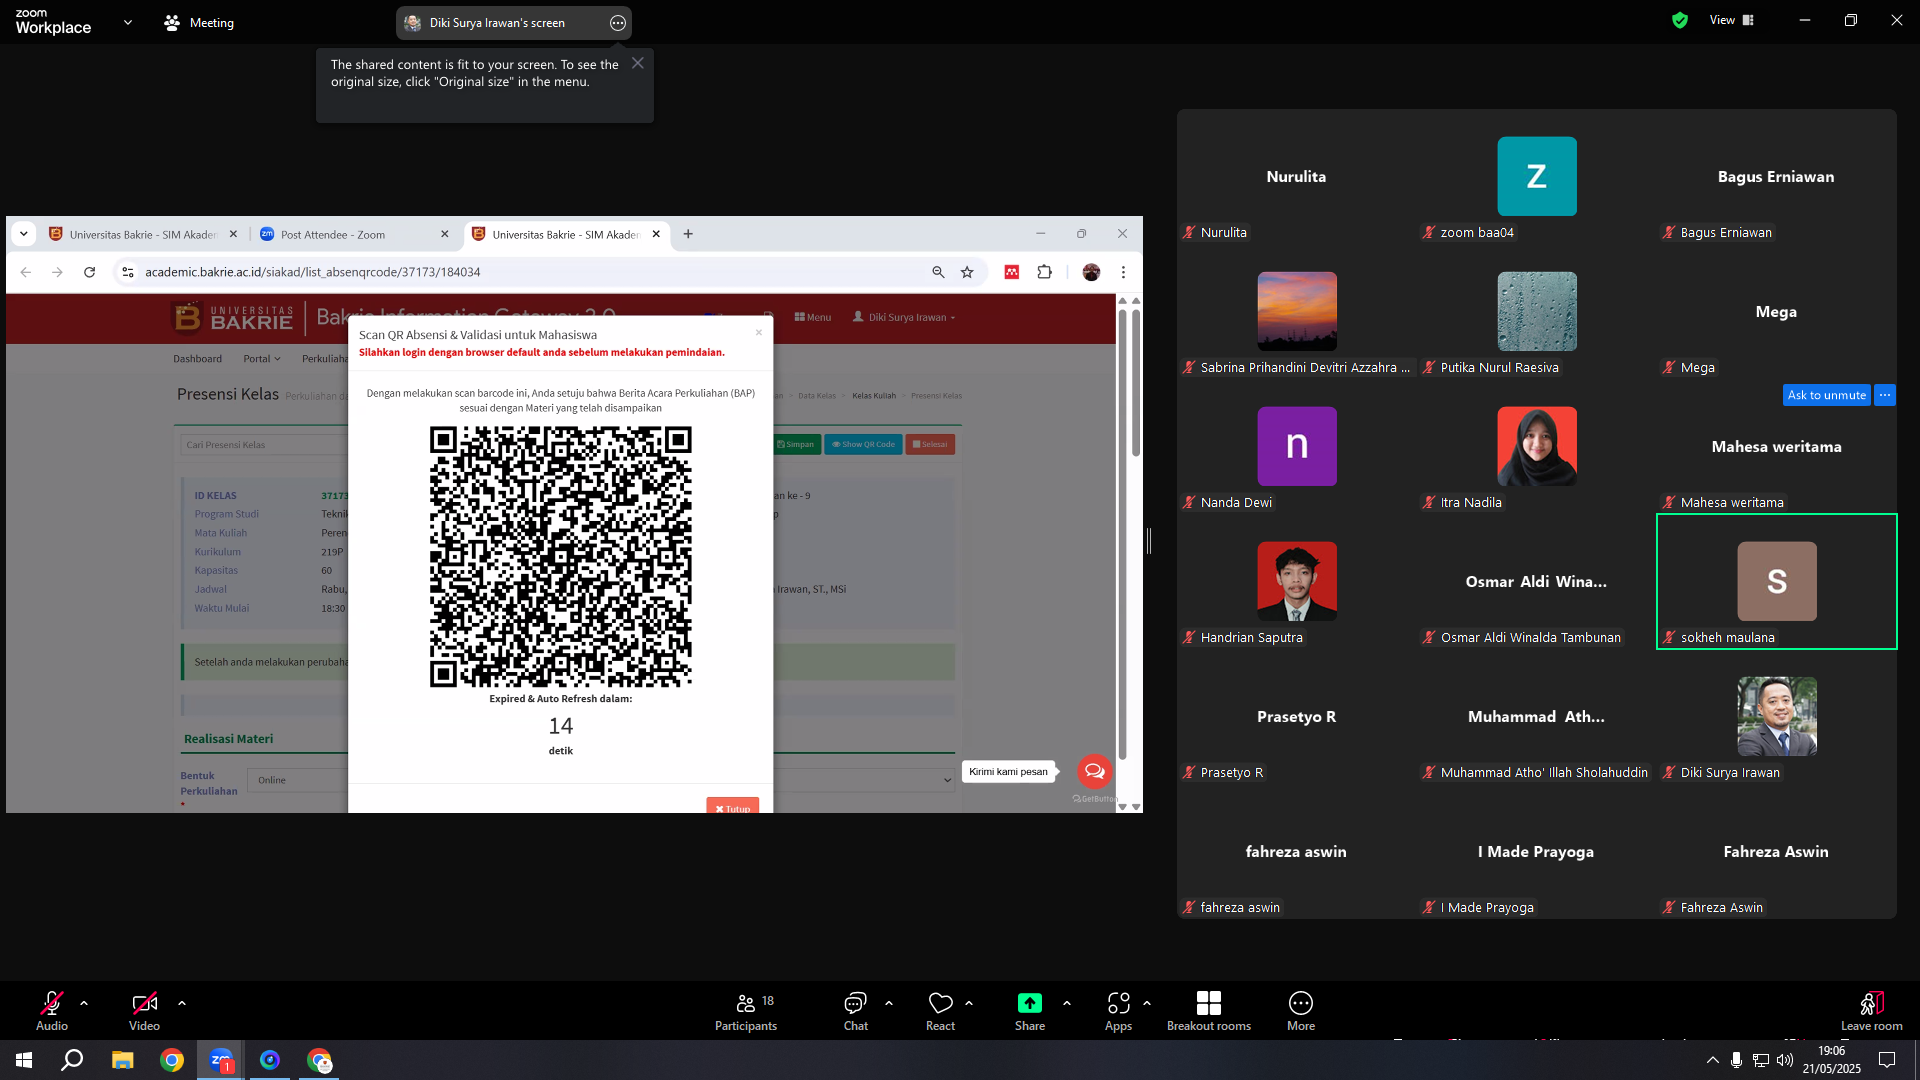
Task: Open the Zoom Workplace dropdown arrow
Action: 128,22
